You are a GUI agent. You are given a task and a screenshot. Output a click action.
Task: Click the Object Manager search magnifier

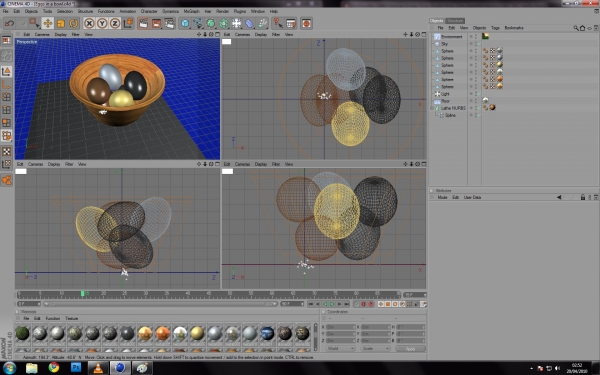click(576, 28)
